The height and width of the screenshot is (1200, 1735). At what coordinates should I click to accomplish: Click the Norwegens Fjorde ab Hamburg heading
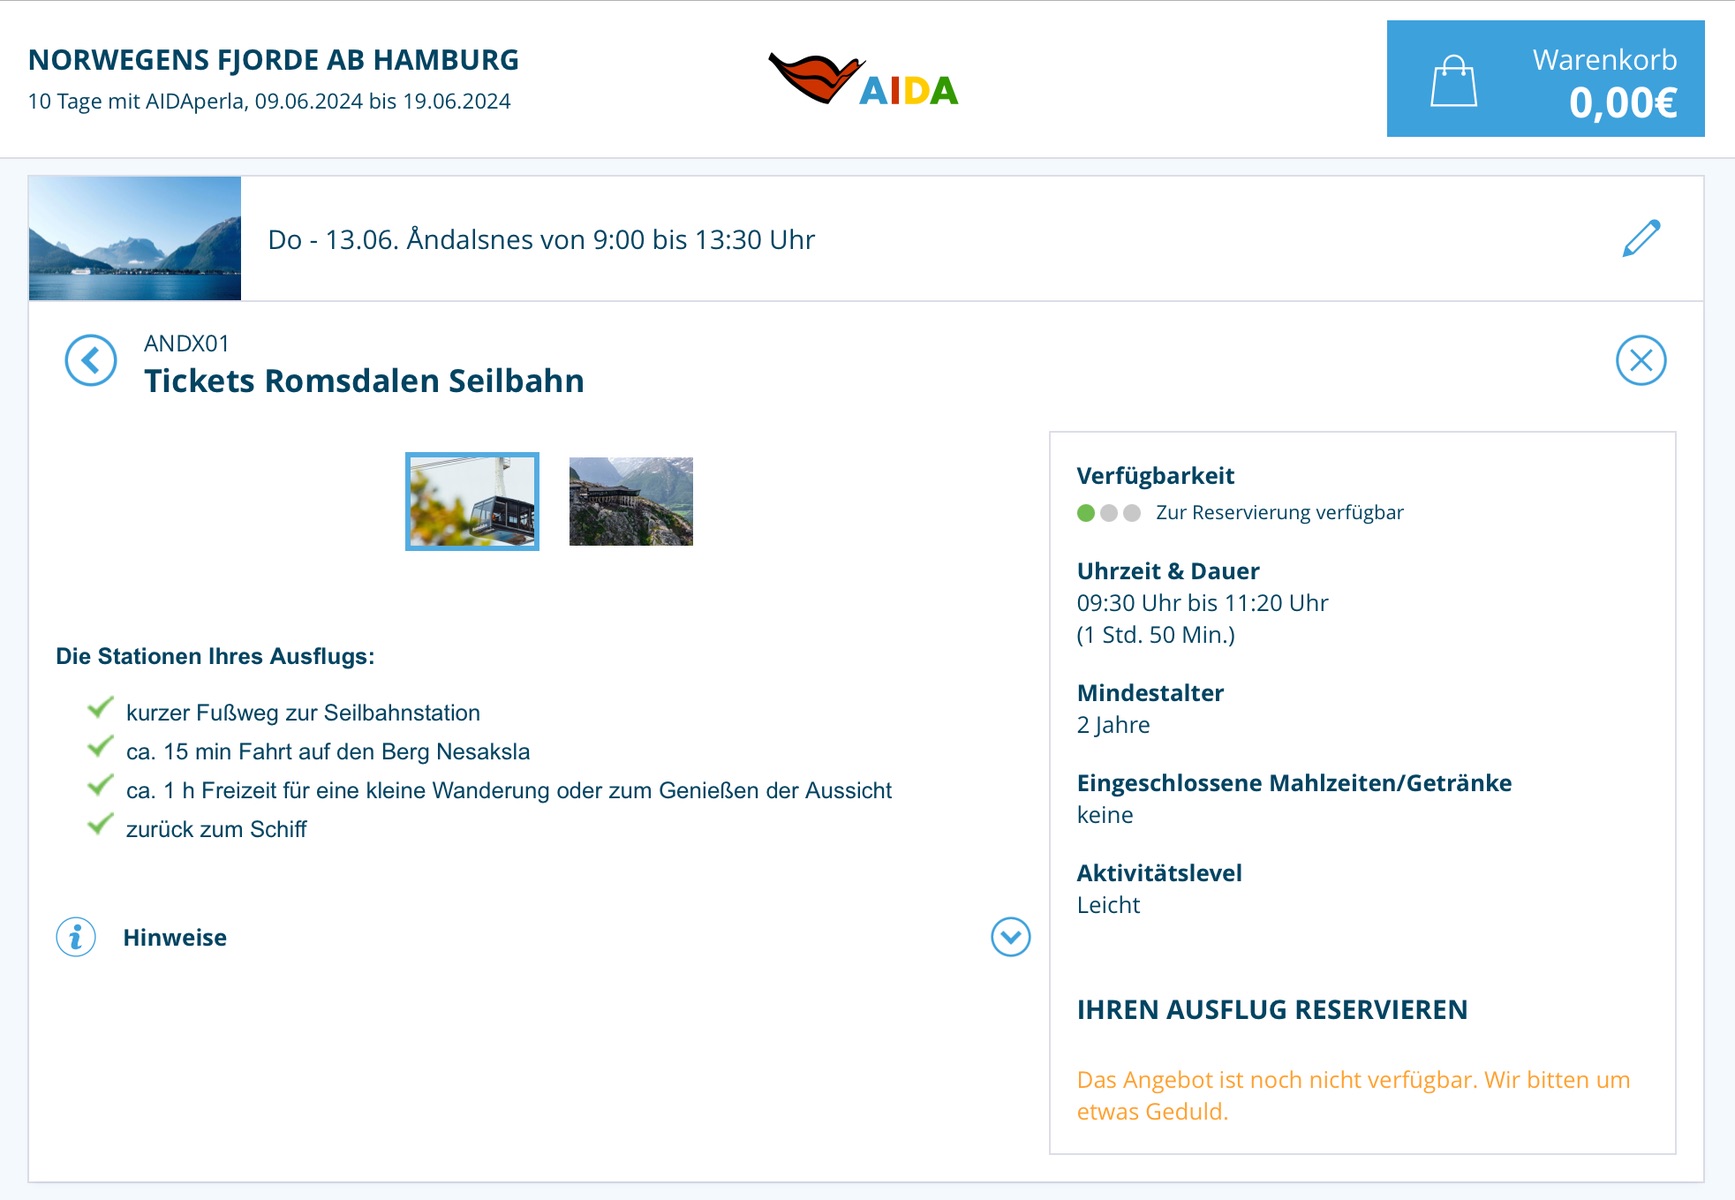pyautogui.click(x=273, y=60)
